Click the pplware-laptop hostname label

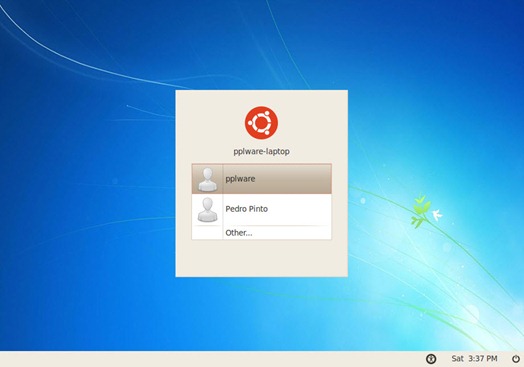tap(261, 151)
